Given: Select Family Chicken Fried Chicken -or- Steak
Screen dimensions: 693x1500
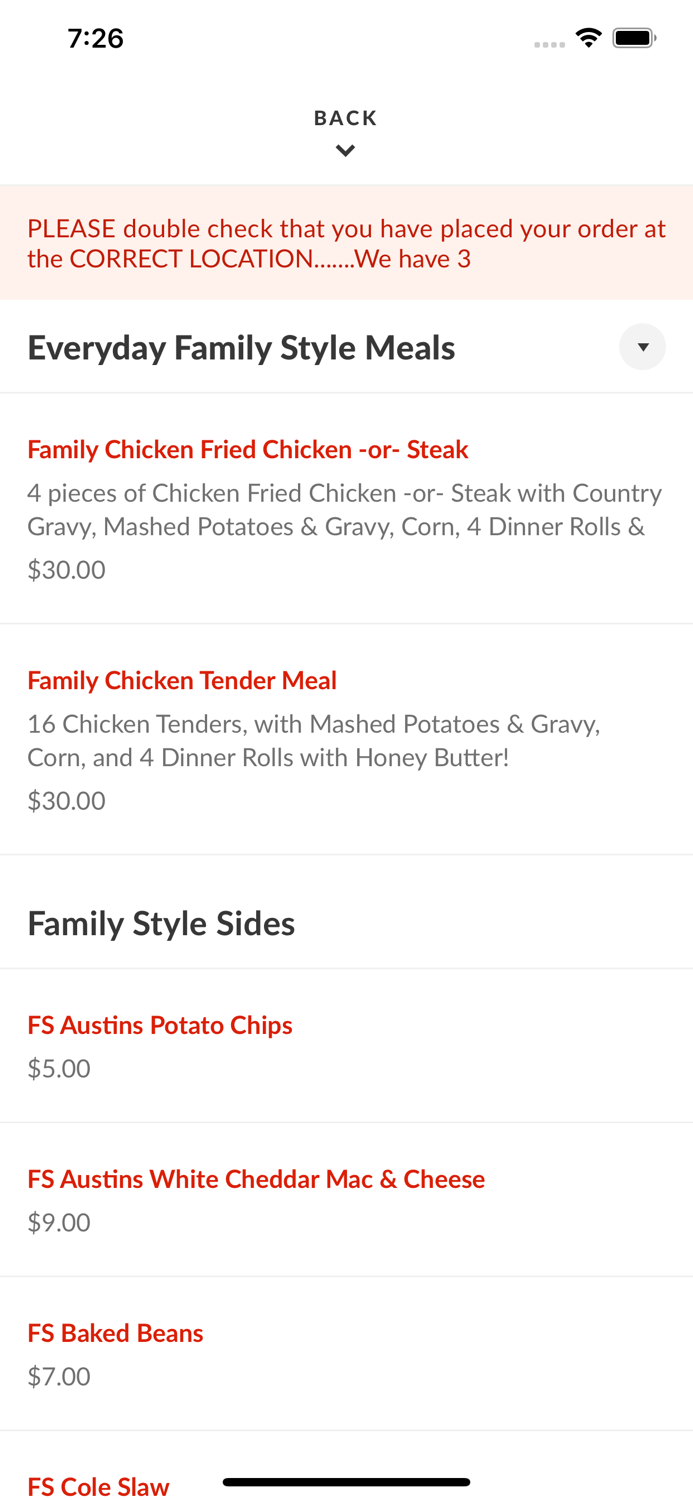Looking at the screenshot, I should pyautogui.click(x=247, y=449).
